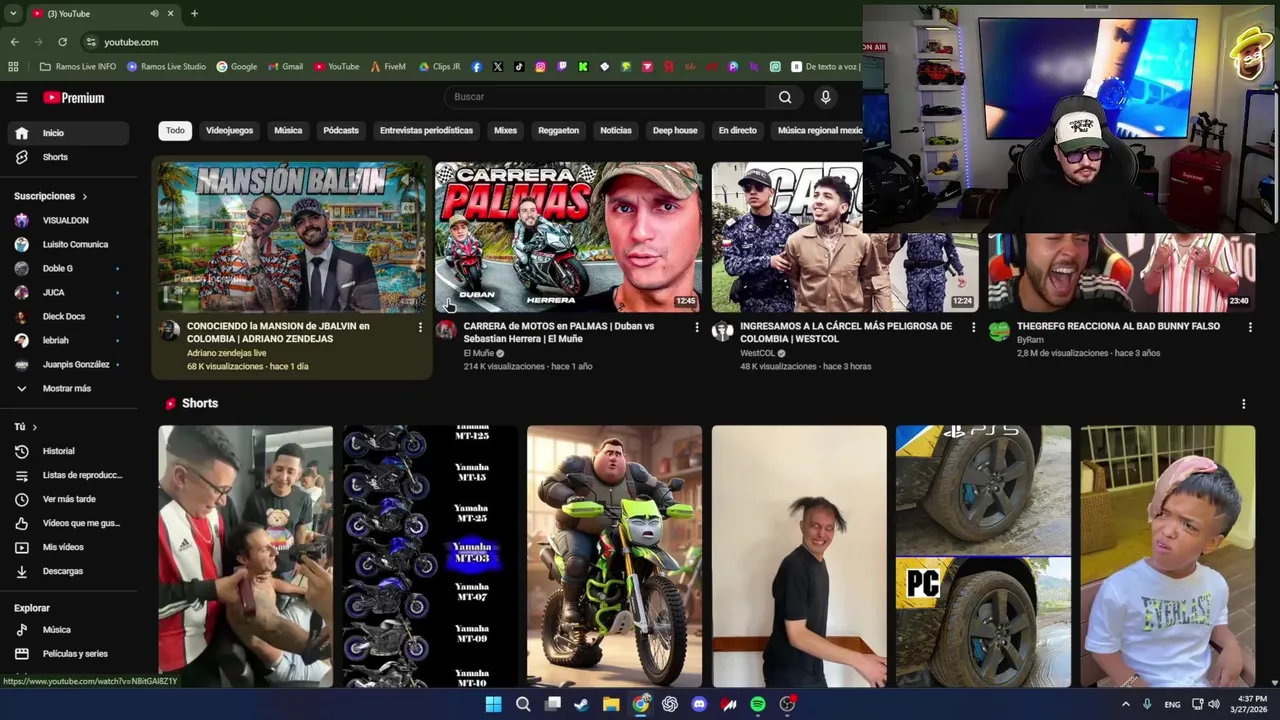
Task: Open more options for TheGrefg reacciona video
Action: (x=1250, y=327)
